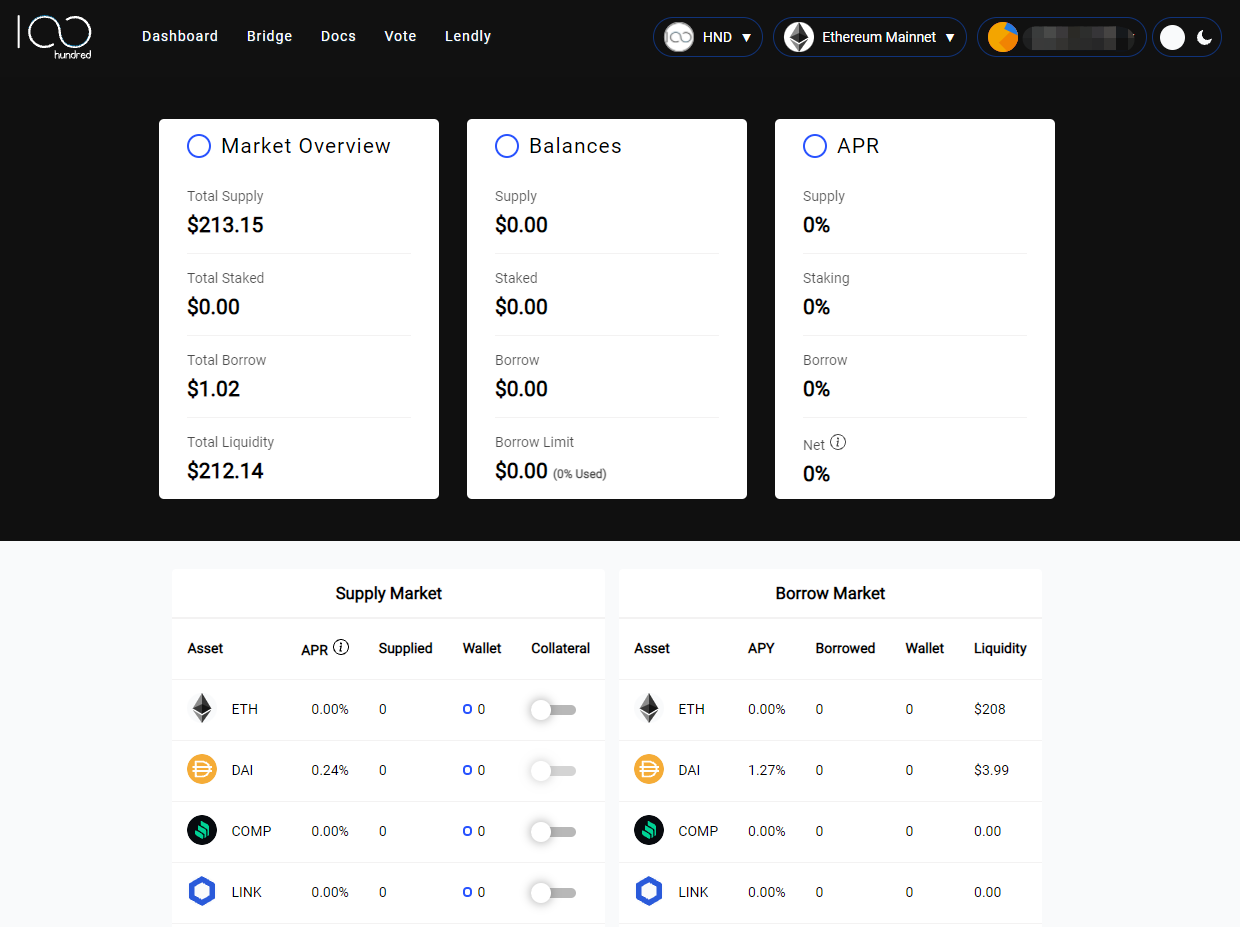Toggle DAI collateral switch
The image size is (1240, 927).
click(553, 770)
